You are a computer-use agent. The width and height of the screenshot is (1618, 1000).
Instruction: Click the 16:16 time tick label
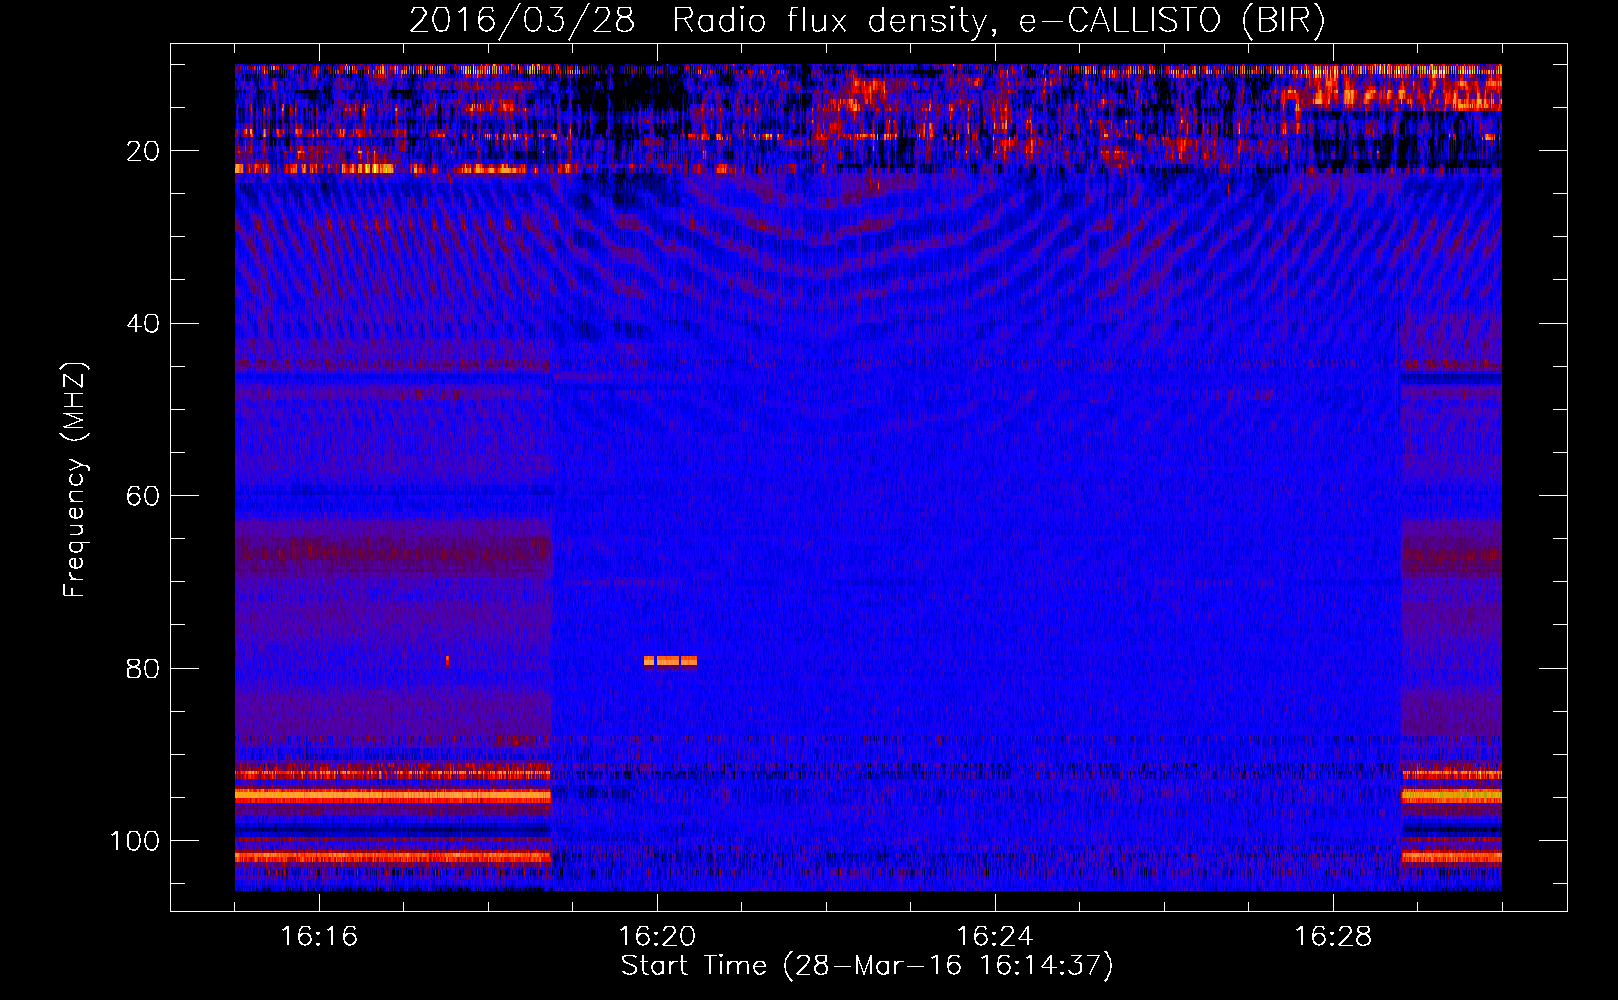tap(319, 937)
